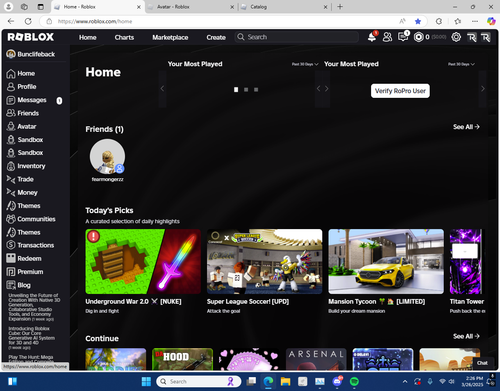Expand Past 30 Days dropdown above carousel dots
The image size is (500, 391).
point(305,64)
